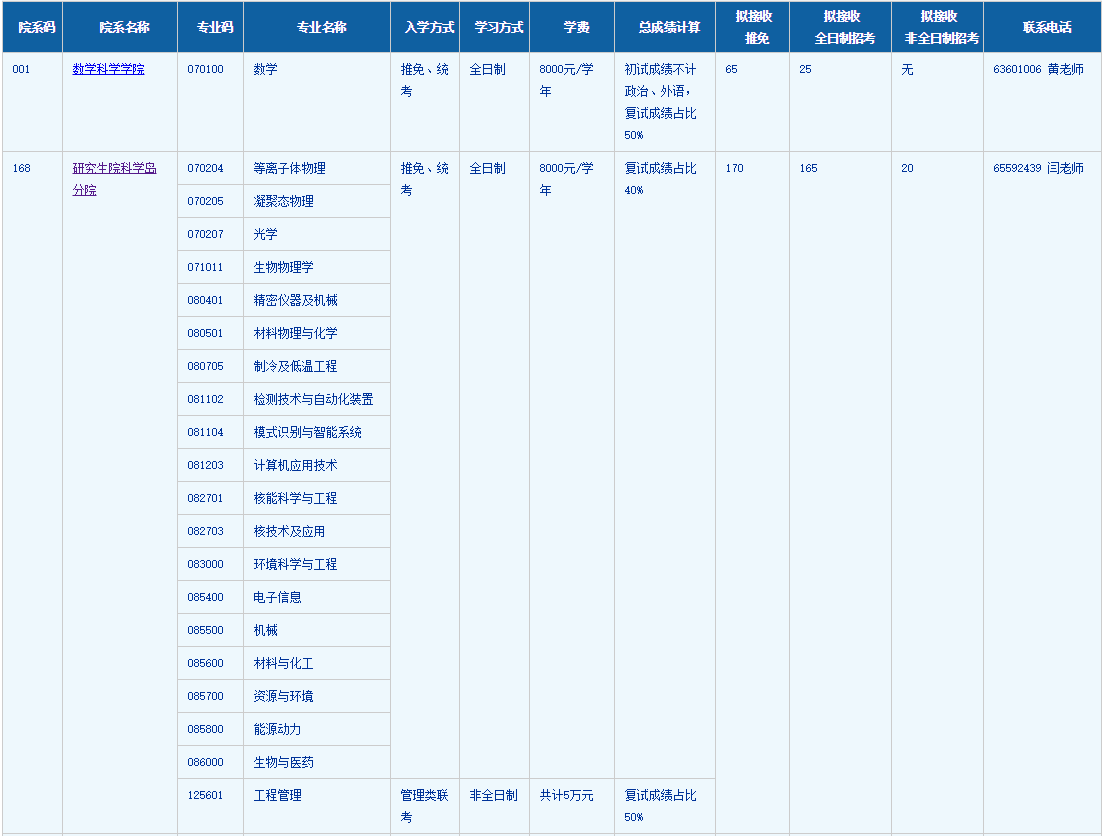
Task: Click phone number 63601006 黄老师
Action: (x=1038, y=69)
